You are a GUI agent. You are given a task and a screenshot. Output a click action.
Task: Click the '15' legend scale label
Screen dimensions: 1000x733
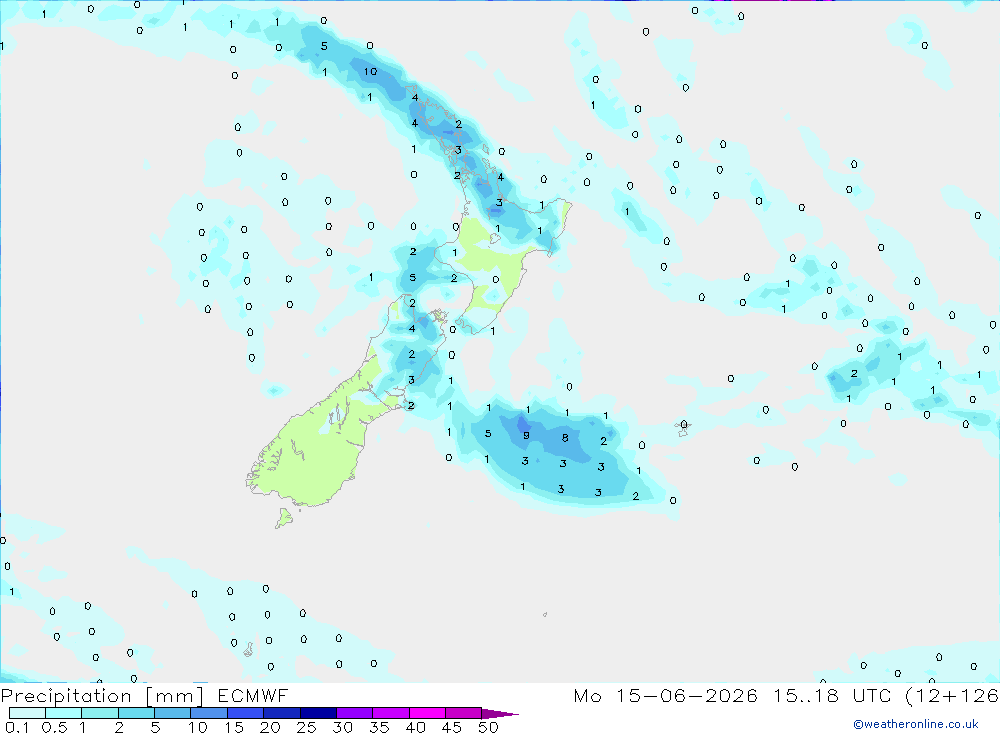click(234, 727)
